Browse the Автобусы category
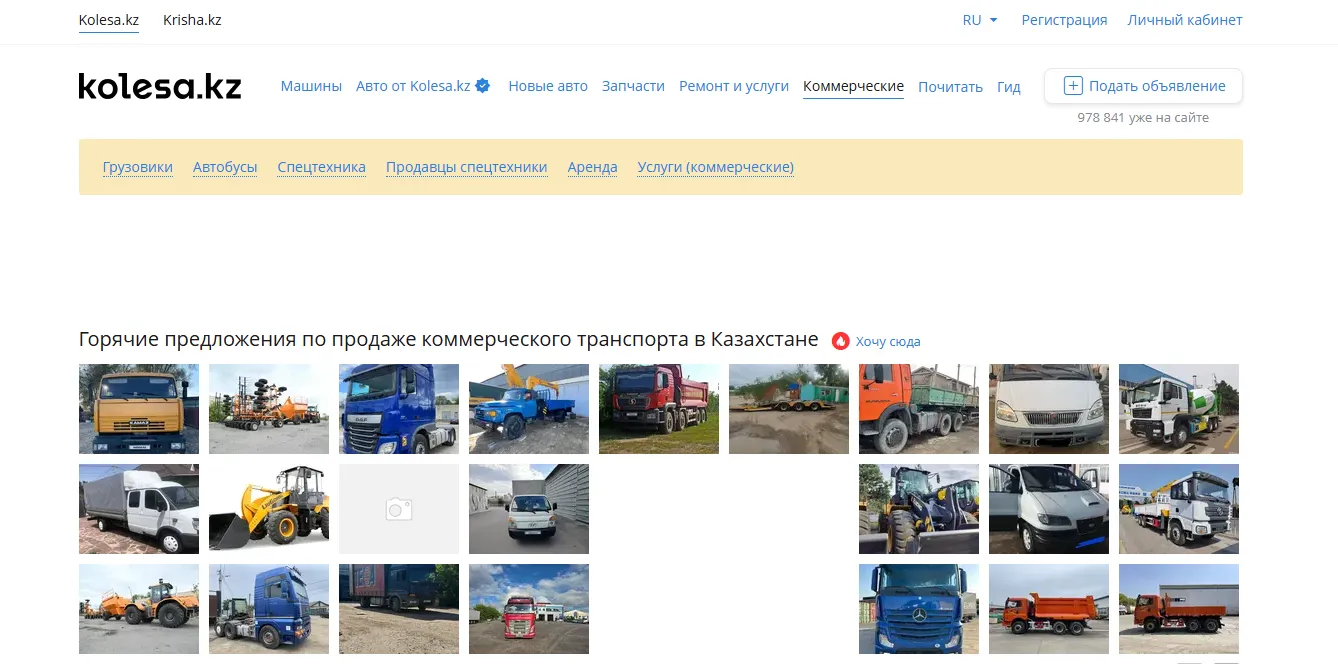Viewport: 1338px width, 664px height. (225, 167)
